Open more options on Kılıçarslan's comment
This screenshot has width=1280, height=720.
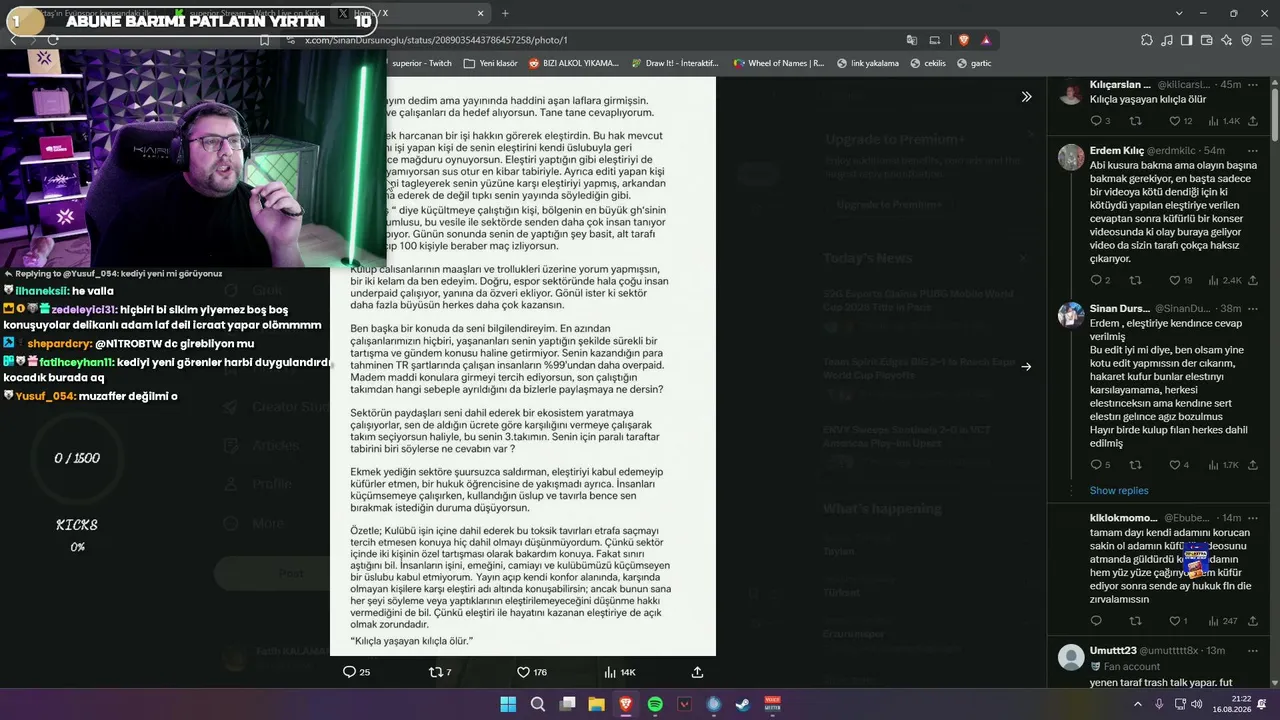pos(1252,85)
